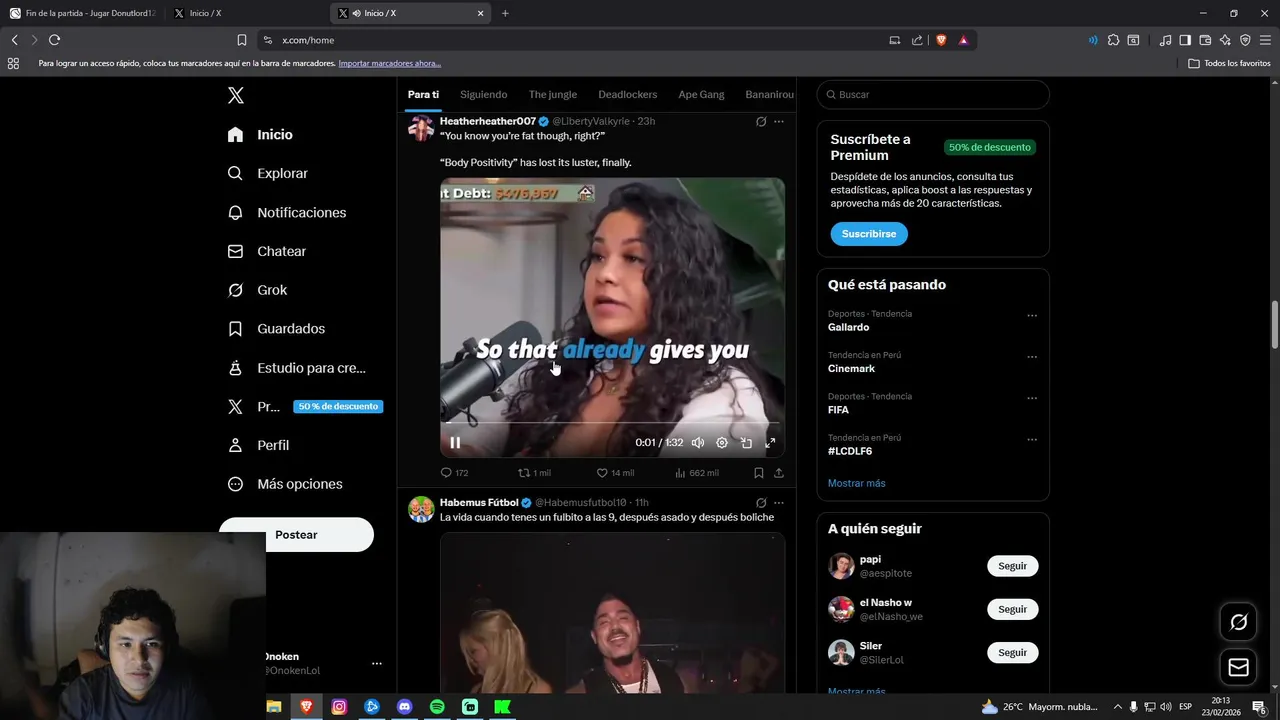Click Importar marcadores ahora link
This screenshot has height=720, width=1280.
389,63
